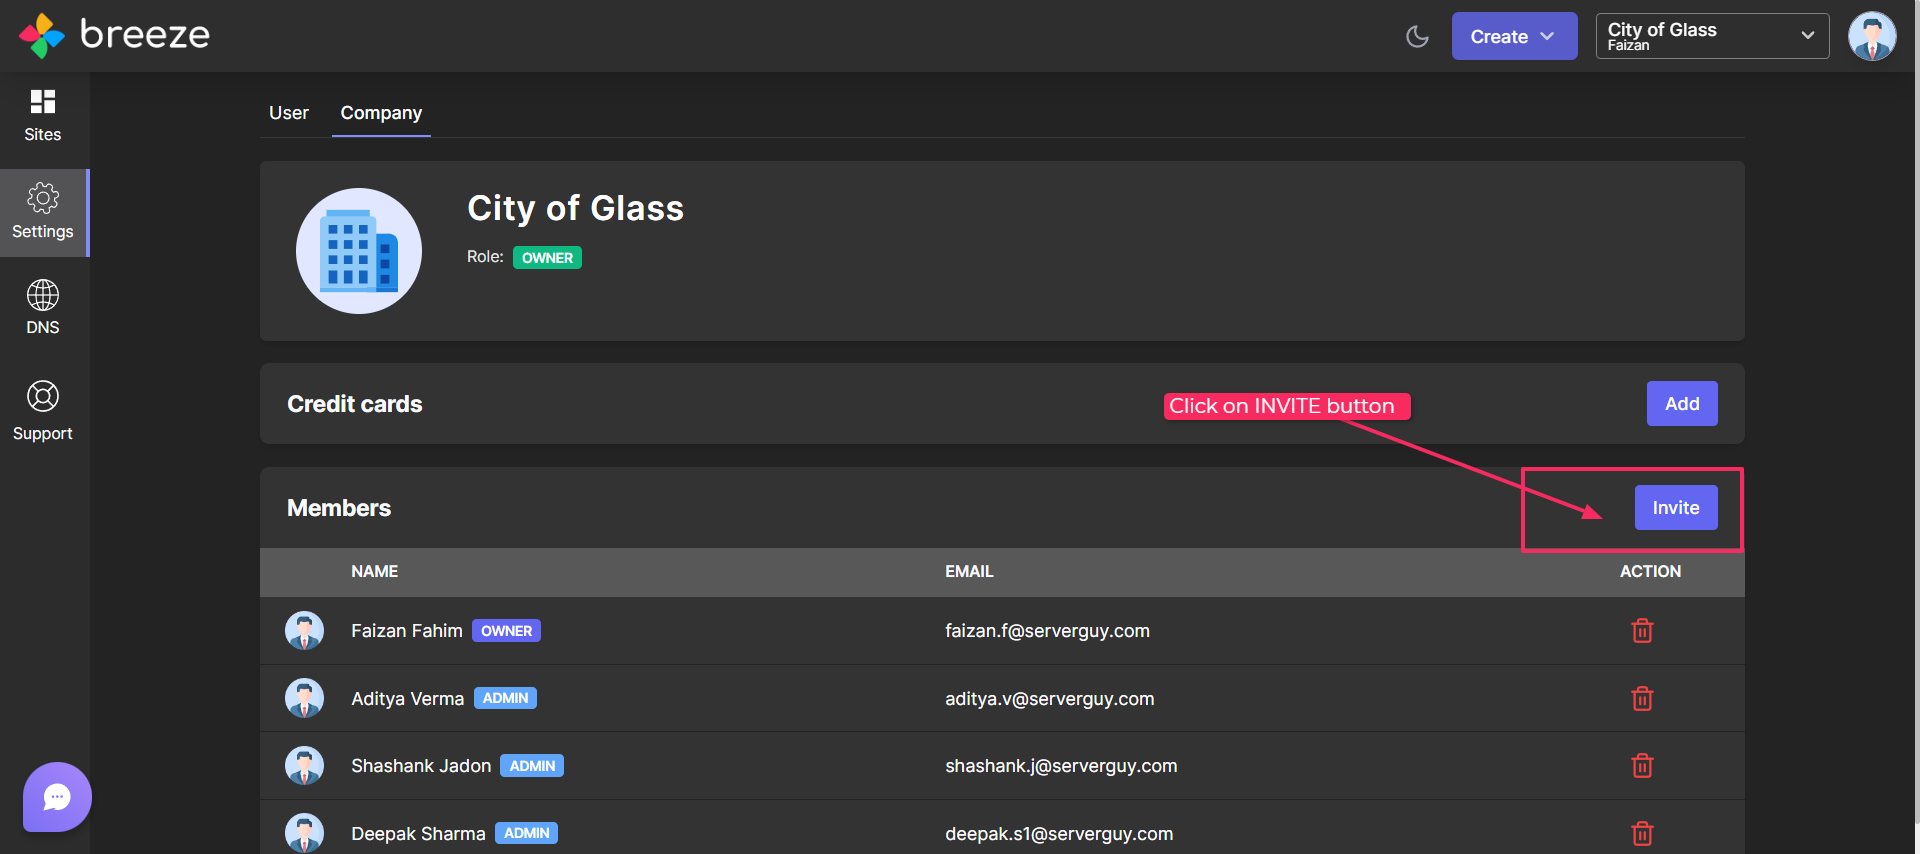Click Aditya Verma's avatar
1920x854 pixels.
tap(304, 698)
